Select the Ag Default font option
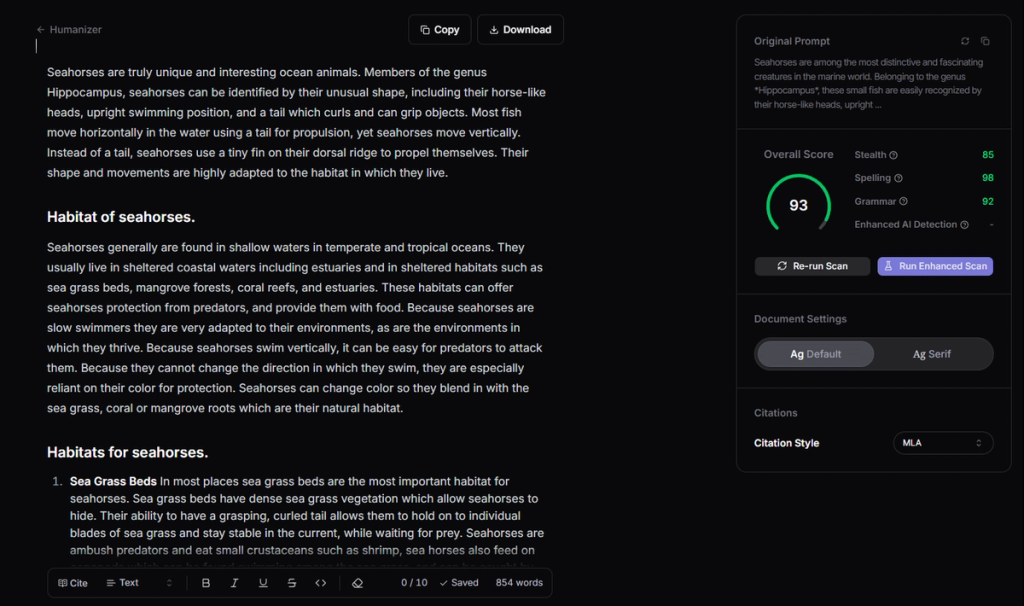Image resolution: width=1024 pixels, height=606 pixels. click(x=816, y=354)
